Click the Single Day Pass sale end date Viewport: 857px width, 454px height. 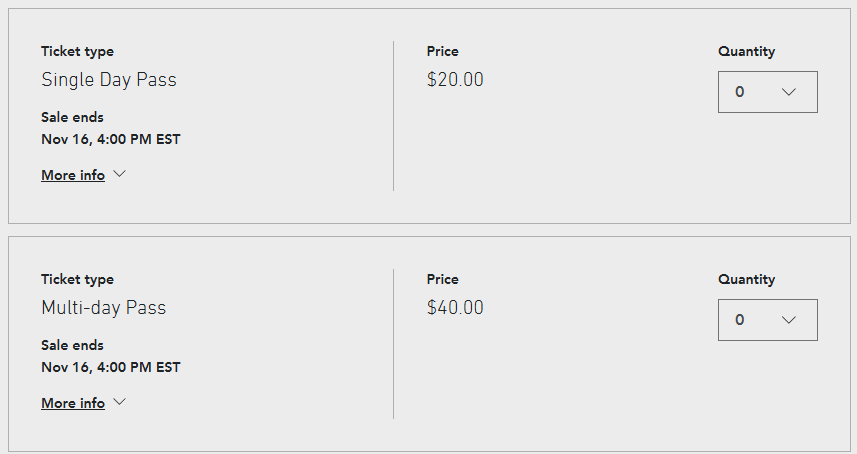point(110,139)
